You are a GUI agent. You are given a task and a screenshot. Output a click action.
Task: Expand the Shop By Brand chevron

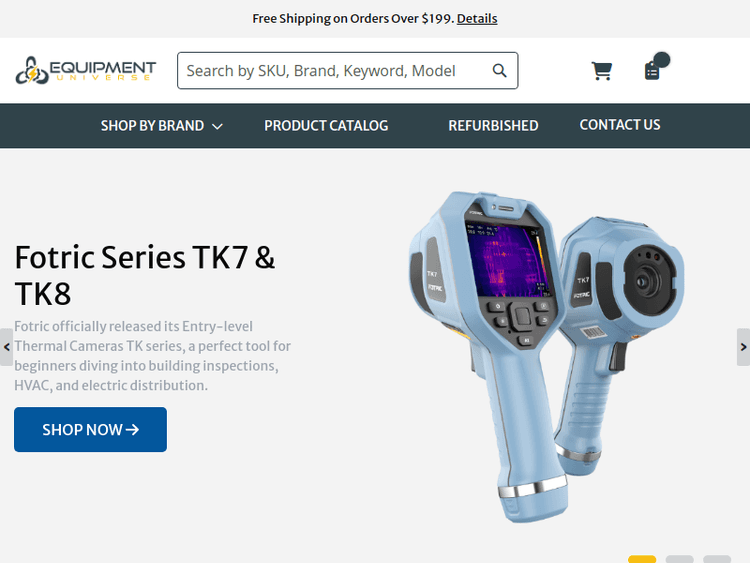(x=217, y=126)
